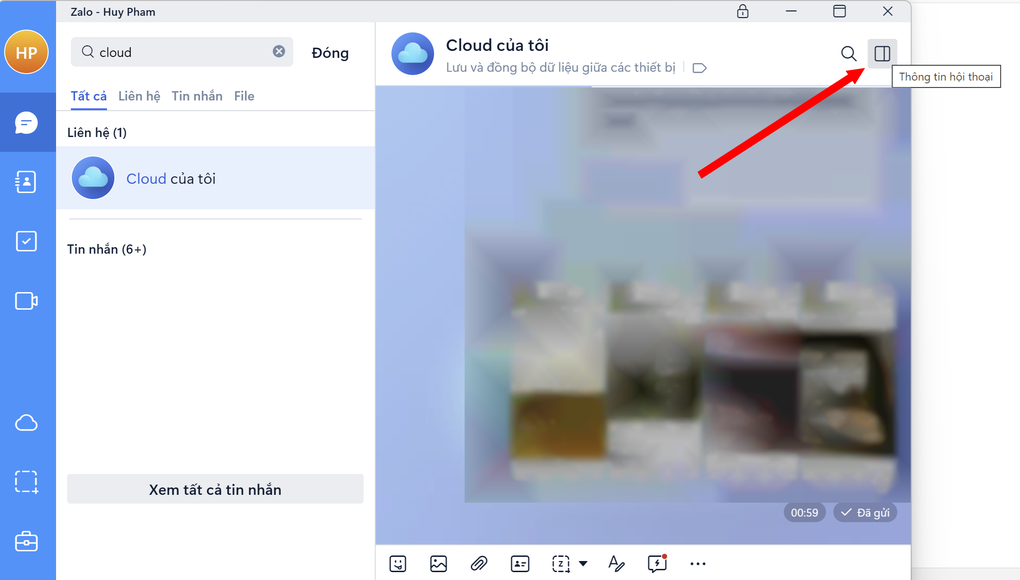The height and width of the screenshot is (580, 1020).
Task: Open the quick message lightning icon
Action: [658, 563]
